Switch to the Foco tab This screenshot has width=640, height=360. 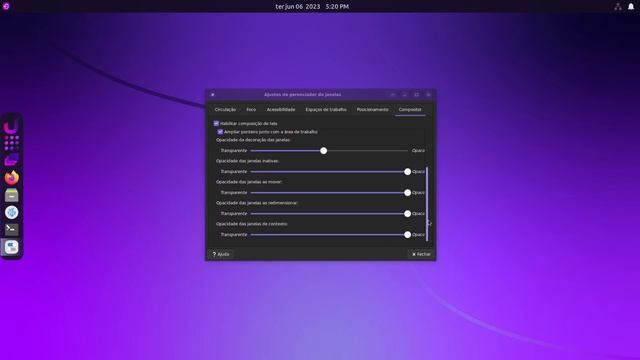coord(251,109)
